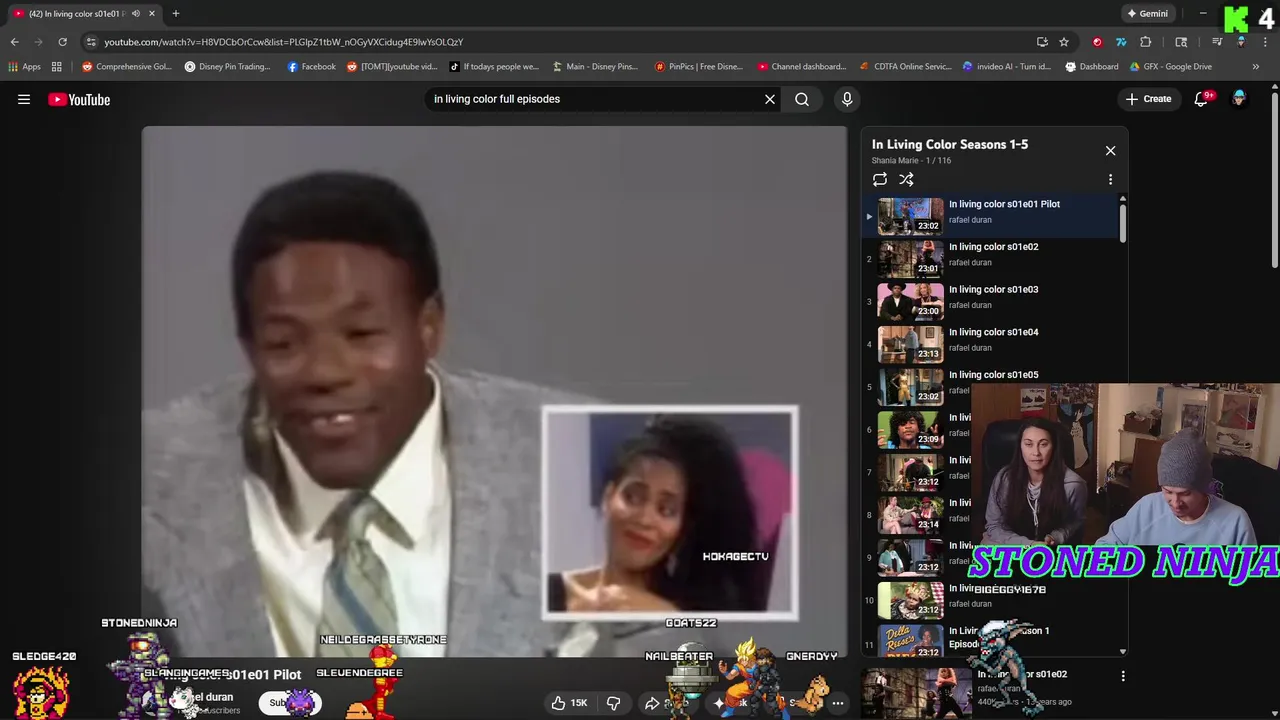Screen dimensions: 1280x720
Task: Like the video with 15K likes
Action: (569, 703)
